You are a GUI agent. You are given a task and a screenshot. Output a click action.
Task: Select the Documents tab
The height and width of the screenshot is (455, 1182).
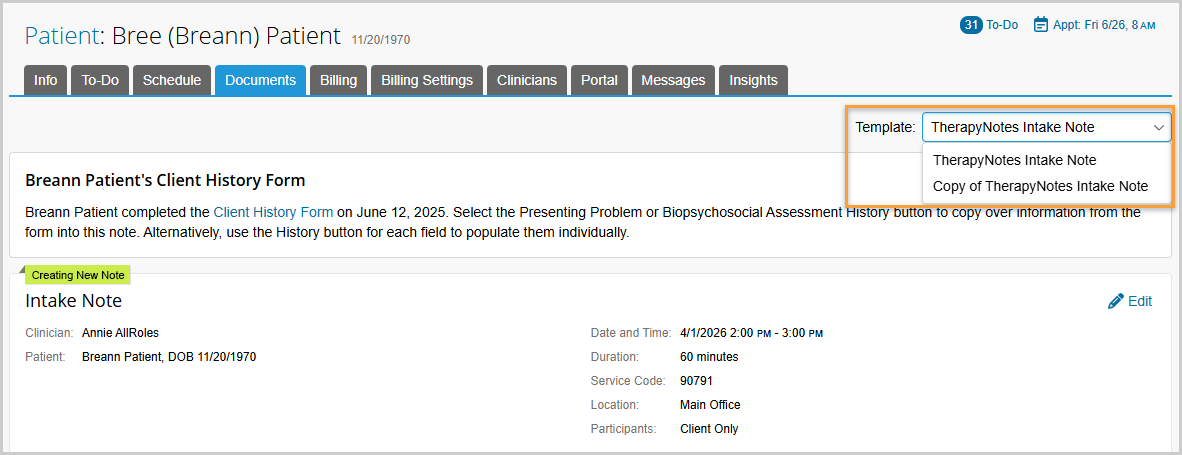[260, 81]
